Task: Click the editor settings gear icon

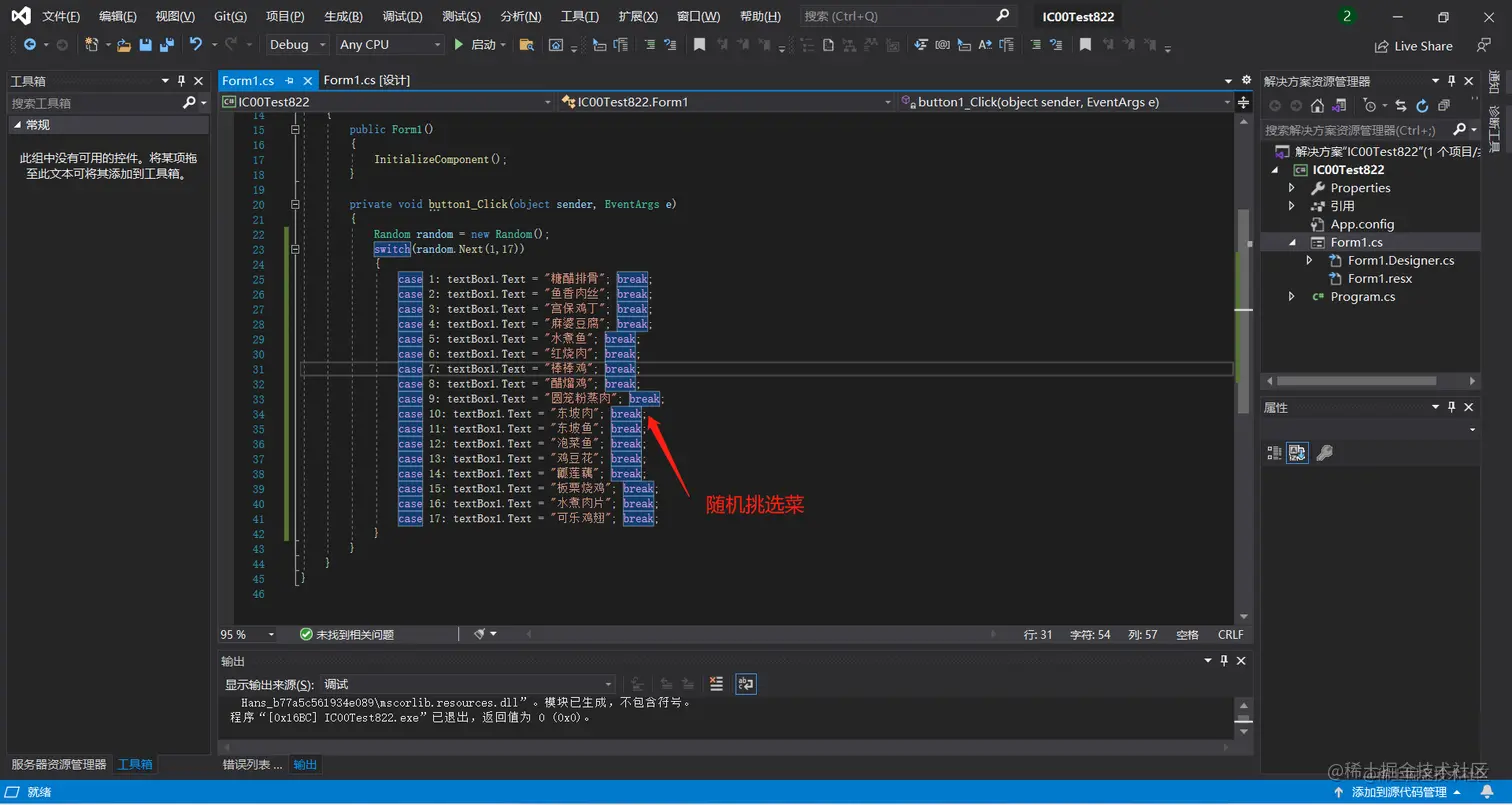Action: [x=1246, y=80]
